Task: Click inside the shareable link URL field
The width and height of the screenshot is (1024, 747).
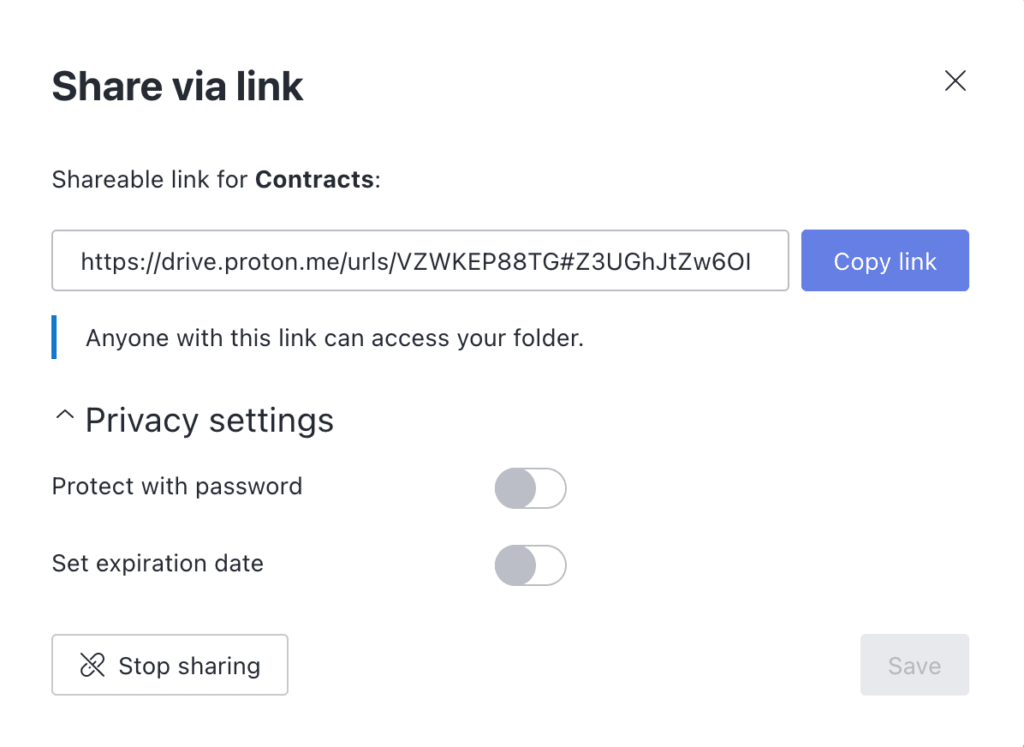Action: pos(420,261)
